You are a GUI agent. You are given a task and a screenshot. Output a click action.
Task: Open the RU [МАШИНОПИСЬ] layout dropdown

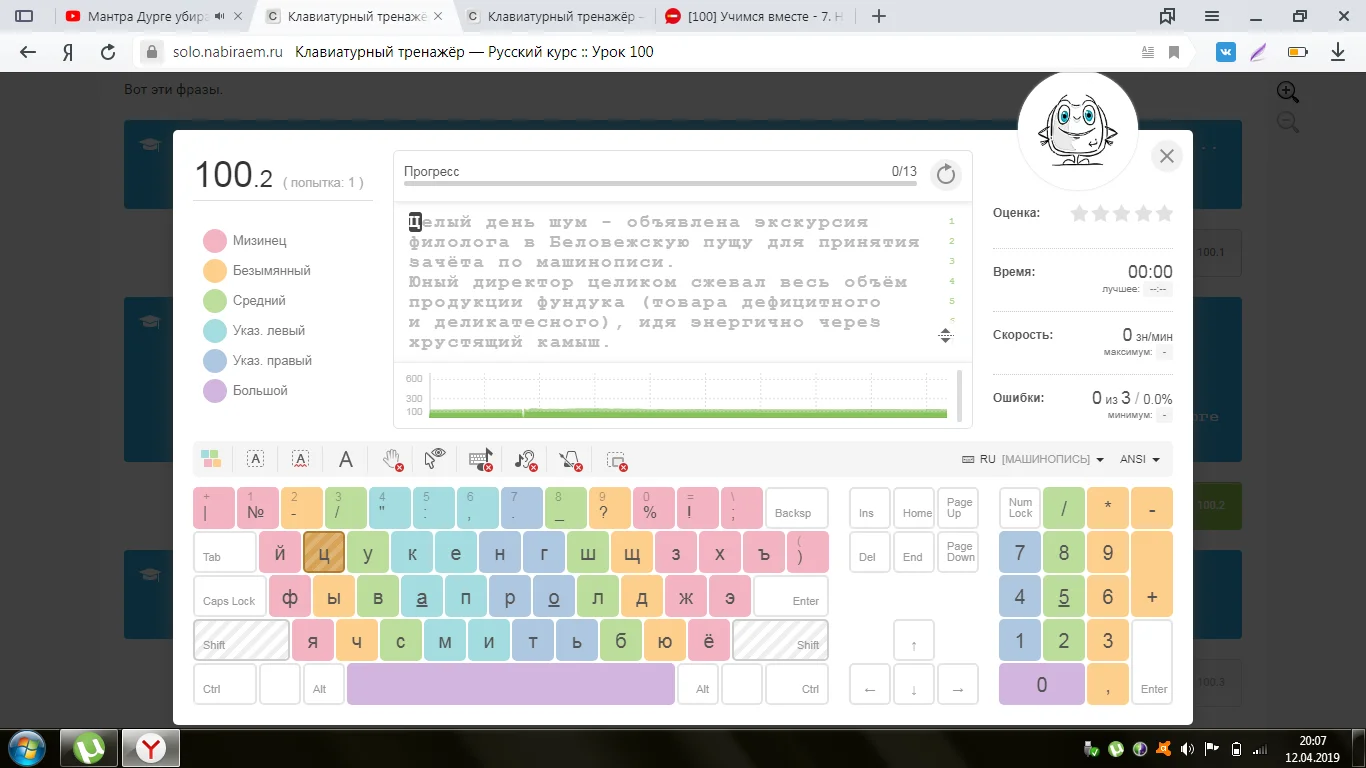[x=1033, y=460]
